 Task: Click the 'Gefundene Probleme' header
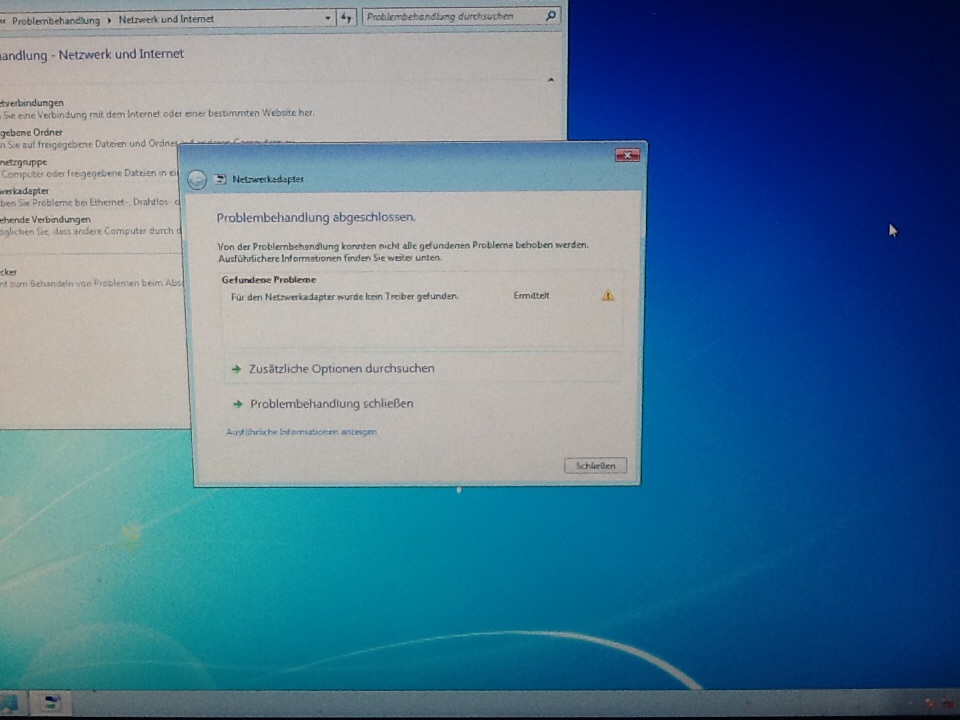[269, 279]
